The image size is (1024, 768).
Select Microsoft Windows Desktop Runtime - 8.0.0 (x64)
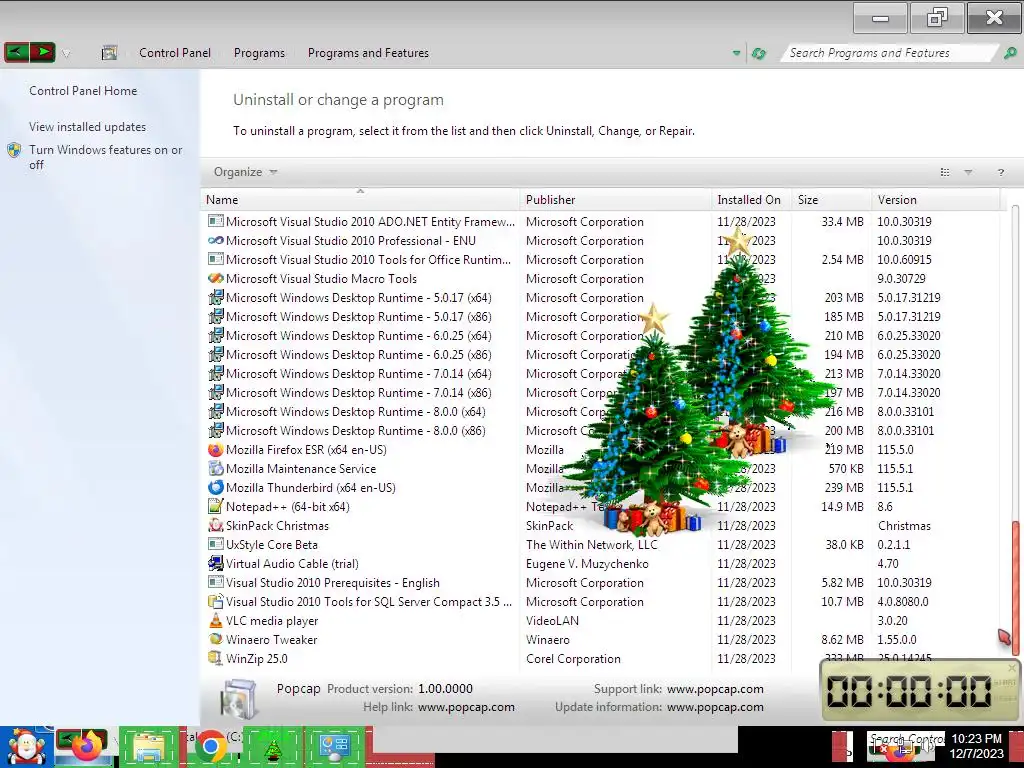[355, 412]
